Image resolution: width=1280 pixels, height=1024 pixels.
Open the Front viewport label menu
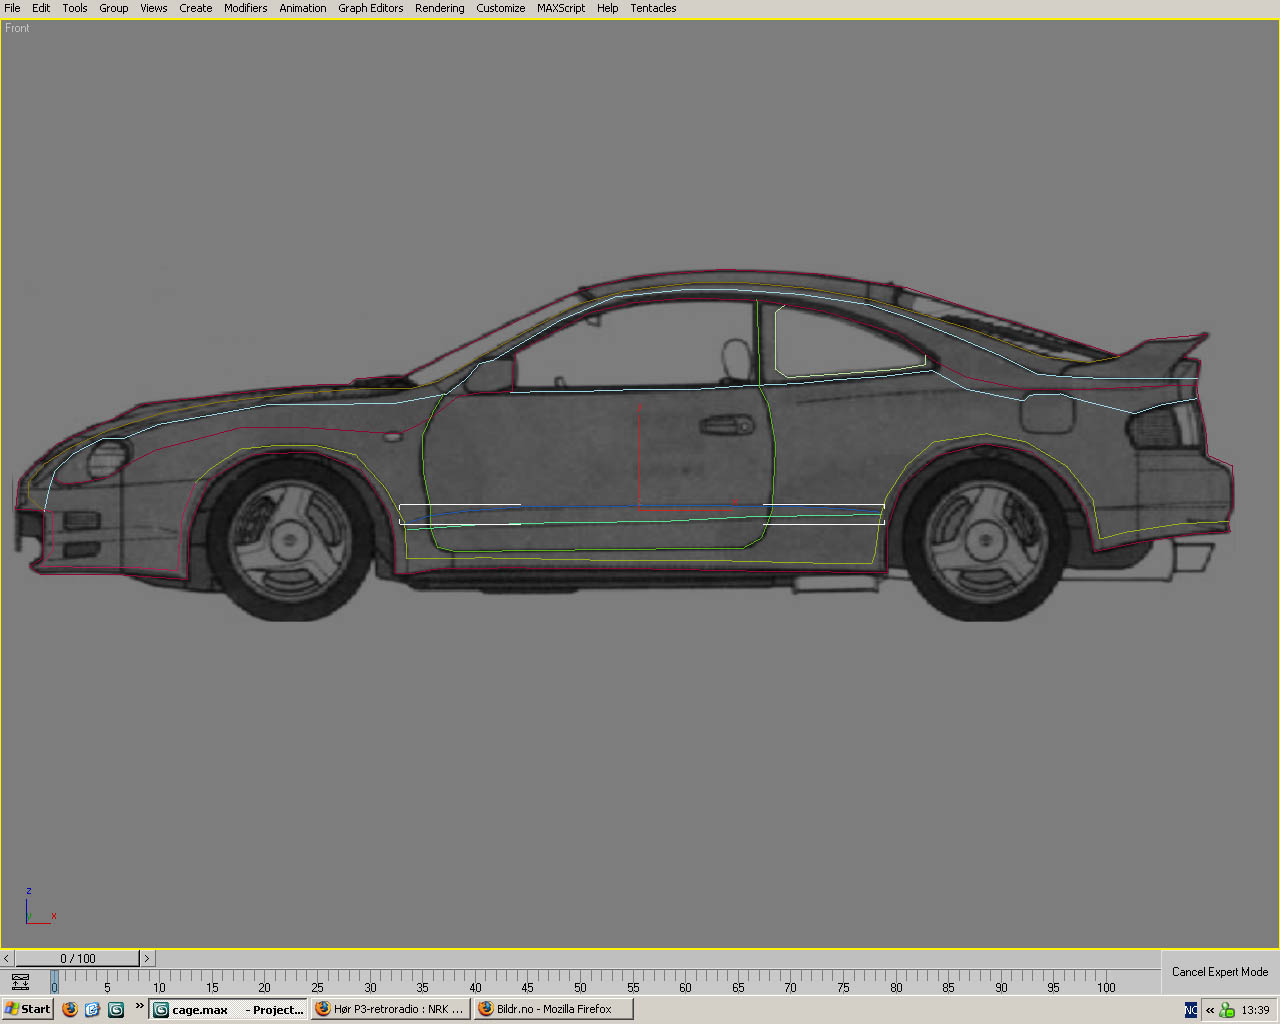point(17,28)
